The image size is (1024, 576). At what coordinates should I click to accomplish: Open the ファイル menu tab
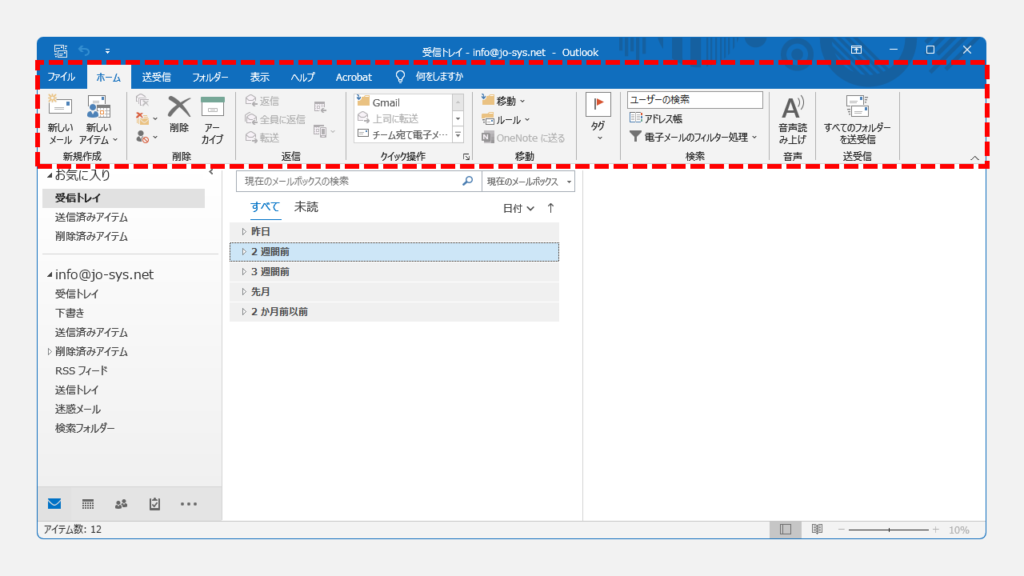coord(61,77)
